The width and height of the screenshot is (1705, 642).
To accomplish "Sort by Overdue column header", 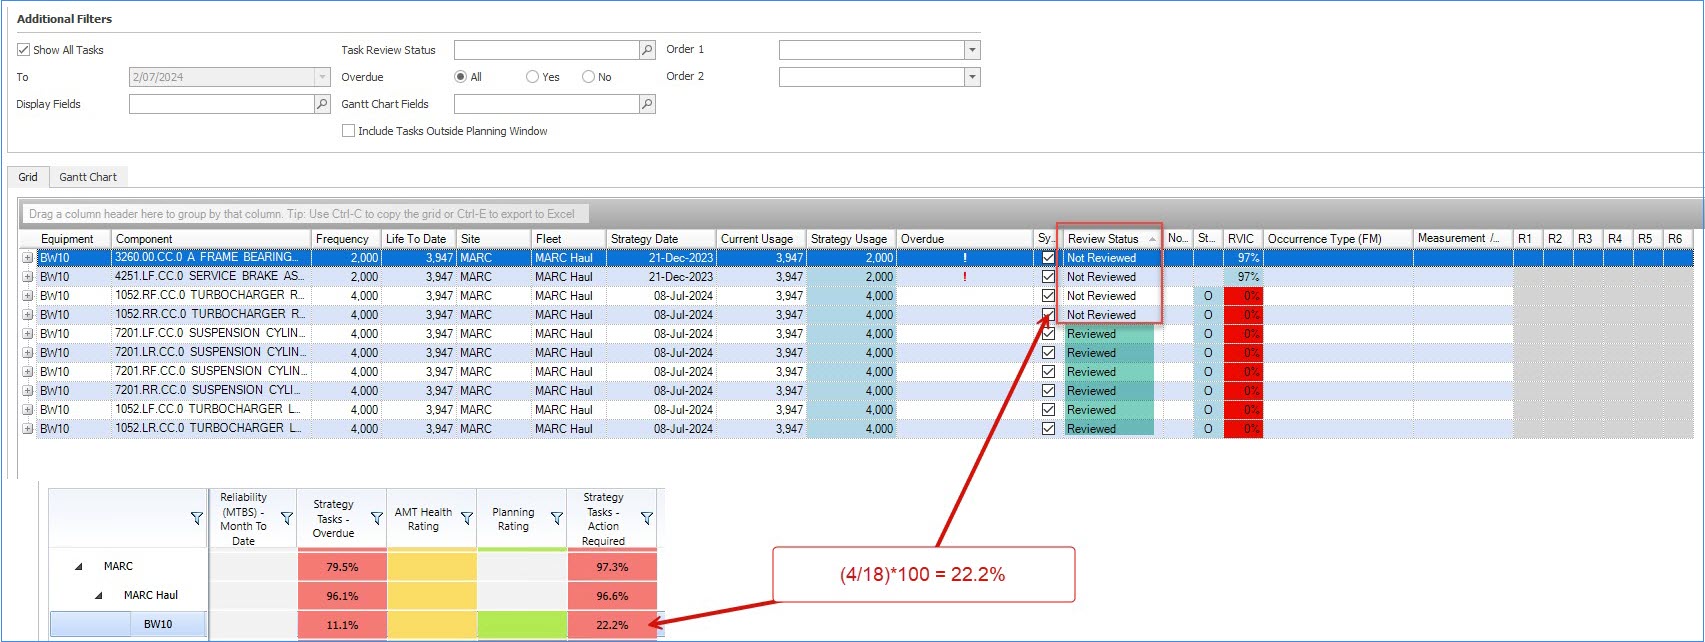I will point(964,239).
